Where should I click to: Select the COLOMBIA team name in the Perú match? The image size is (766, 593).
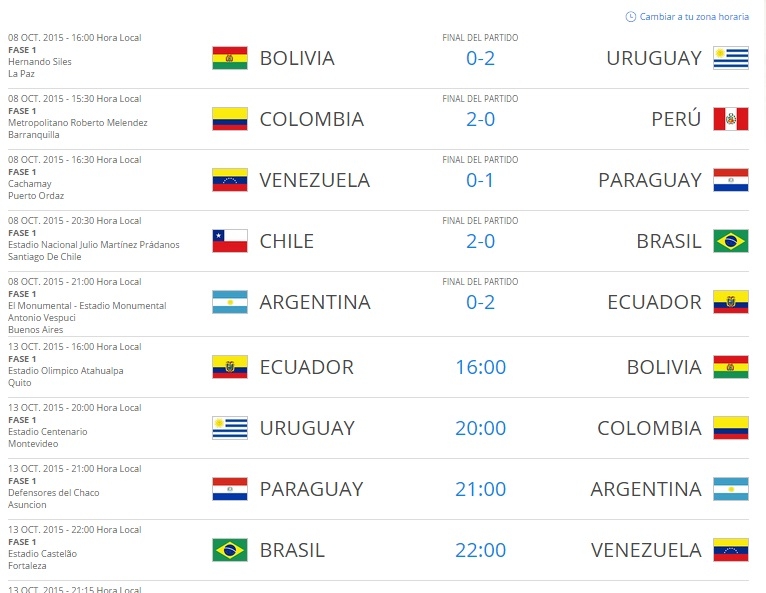pyautogui.click(x=311, y=119)
